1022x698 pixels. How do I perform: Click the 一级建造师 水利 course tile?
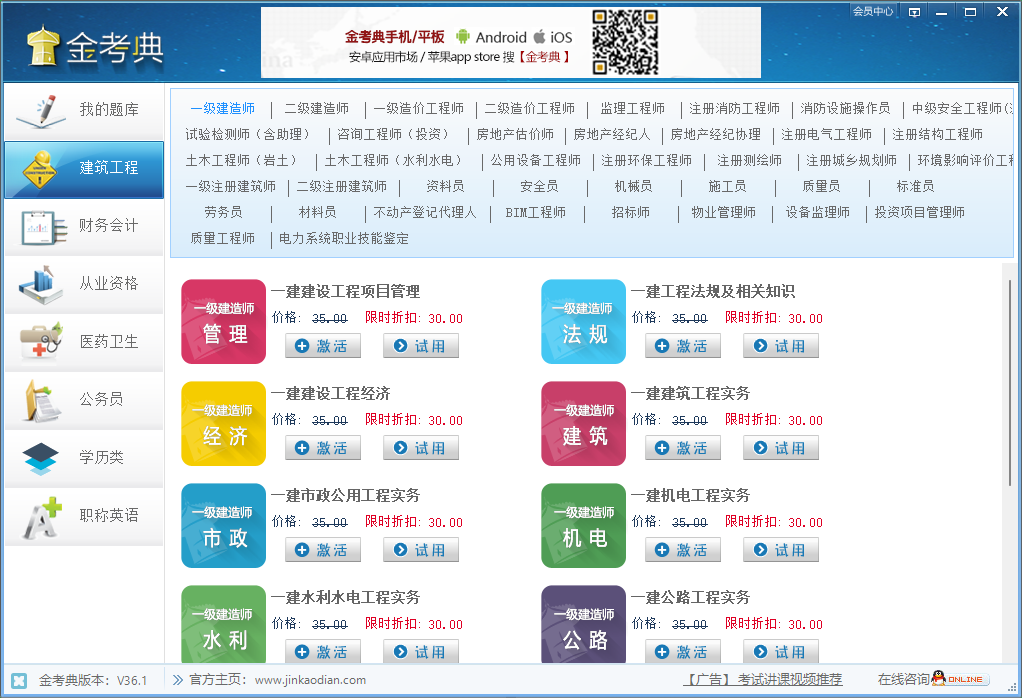coord(224,624)
